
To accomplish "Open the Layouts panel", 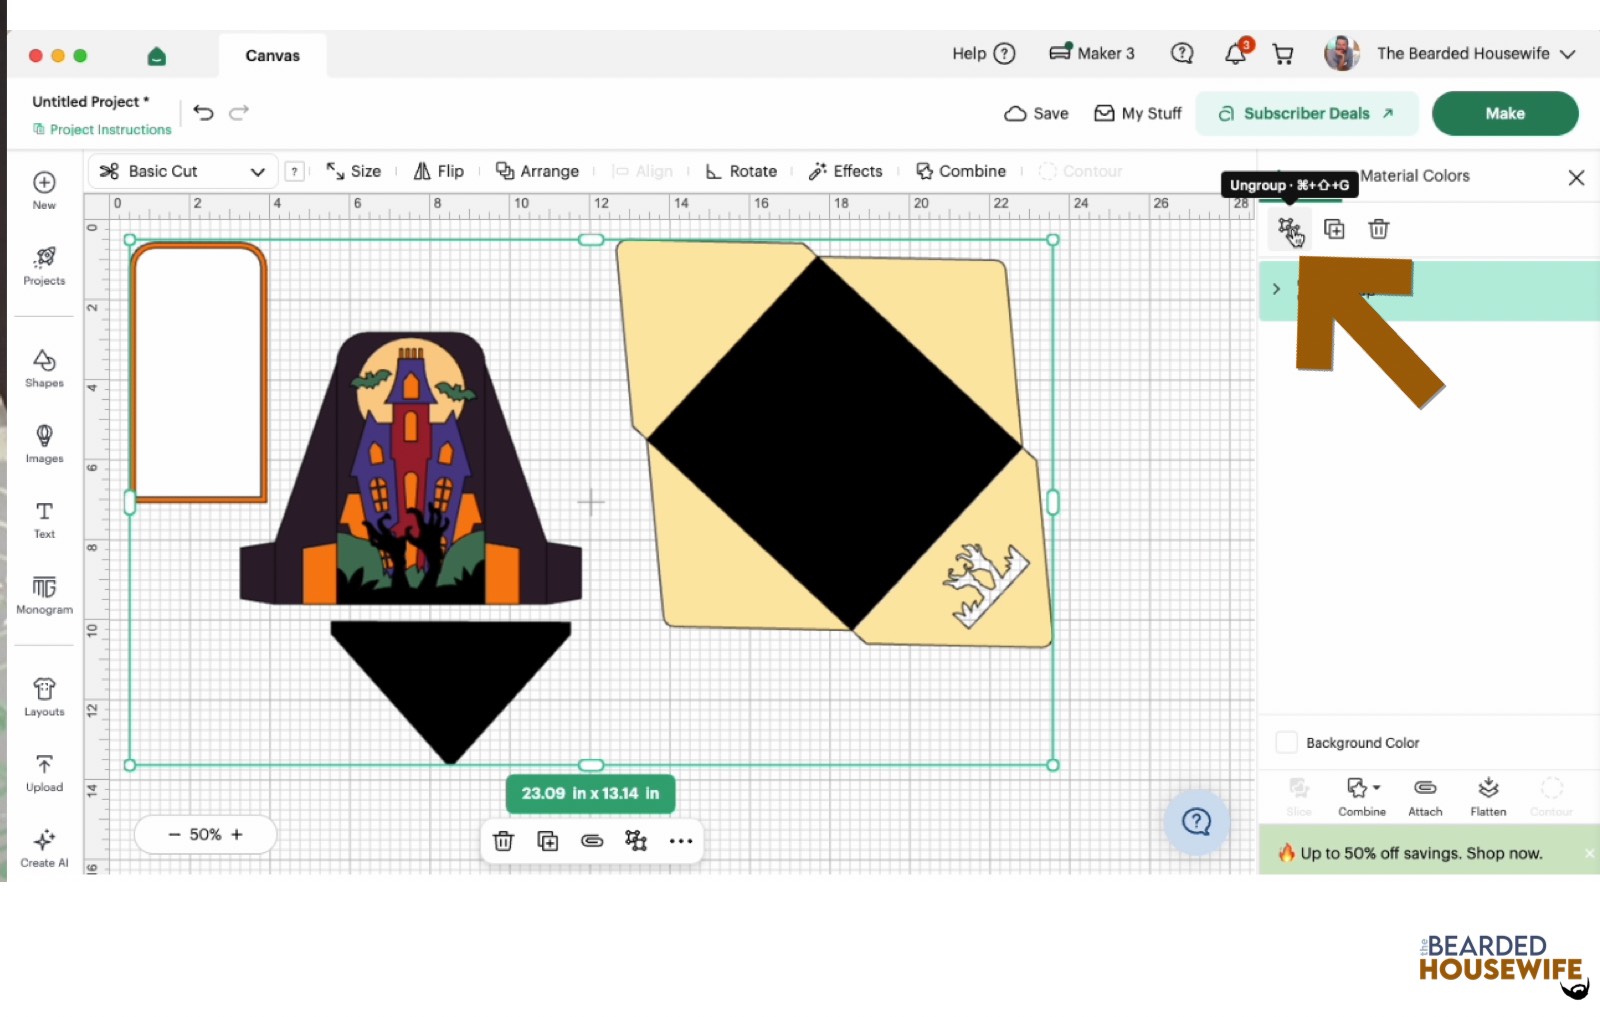I will tap(44, 697).
